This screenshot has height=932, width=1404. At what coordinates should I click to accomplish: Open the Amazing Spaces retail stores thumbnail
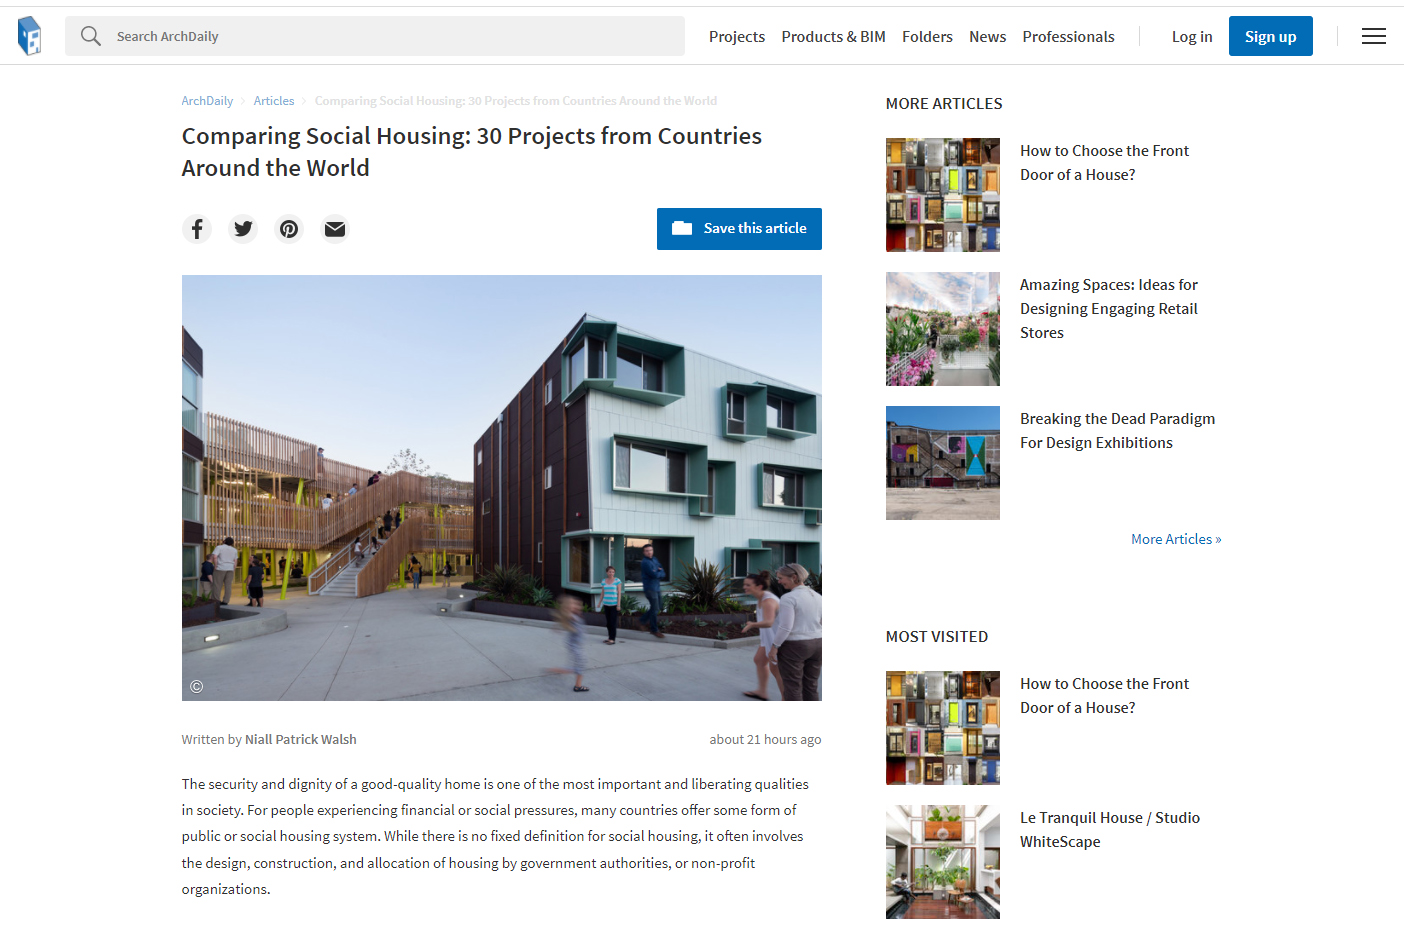click(943, 329)
